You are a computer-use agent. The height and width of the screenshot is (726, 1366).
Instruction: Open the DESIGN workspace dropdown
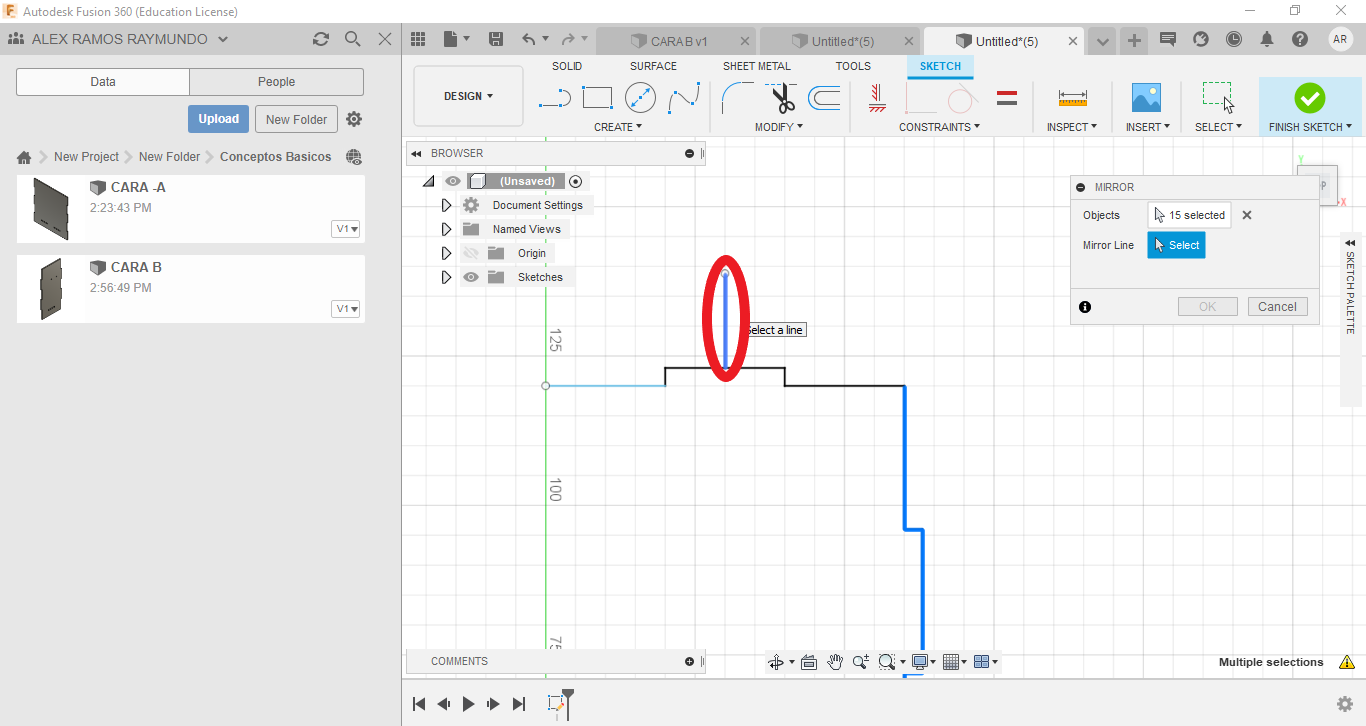pyautogui.click(x=469, y=96)
